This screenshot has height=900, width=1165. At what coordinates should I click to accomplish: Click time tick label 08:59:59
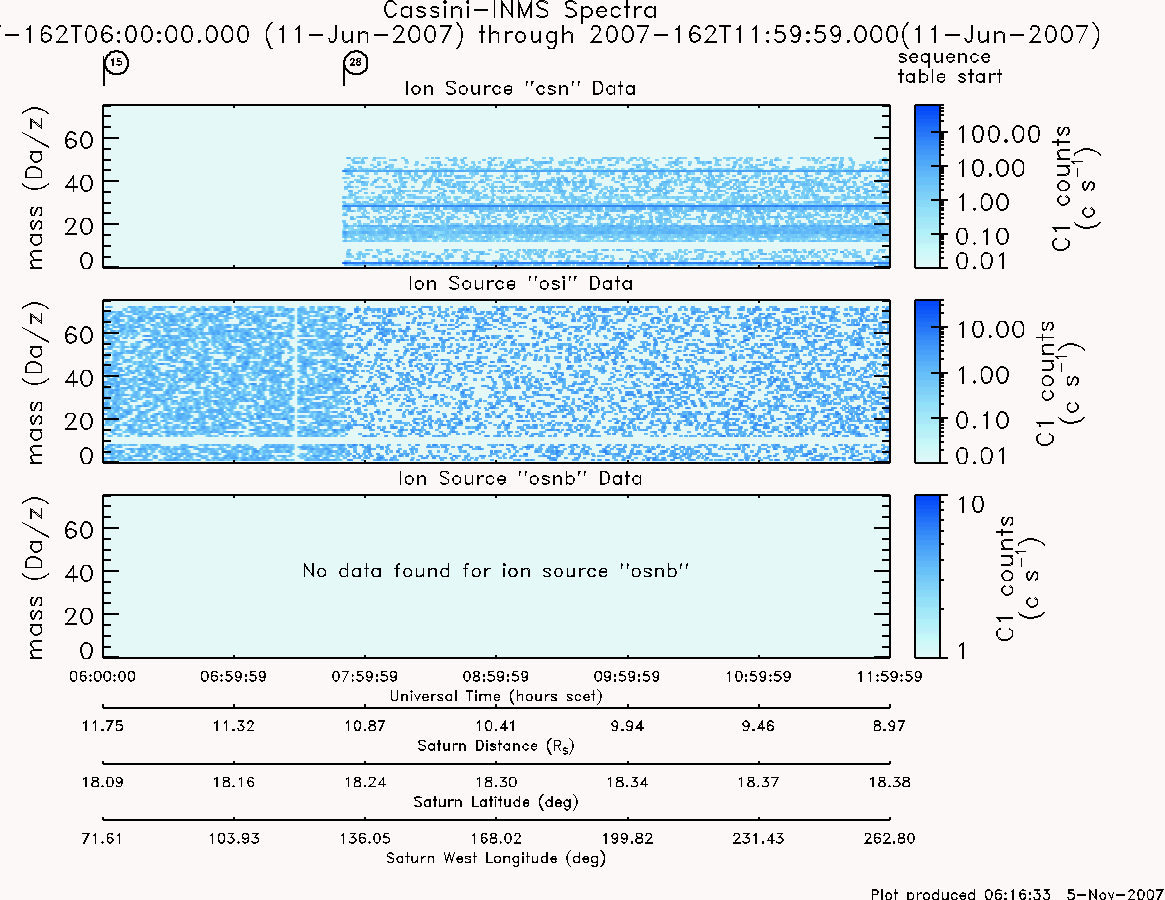(496, 676)
